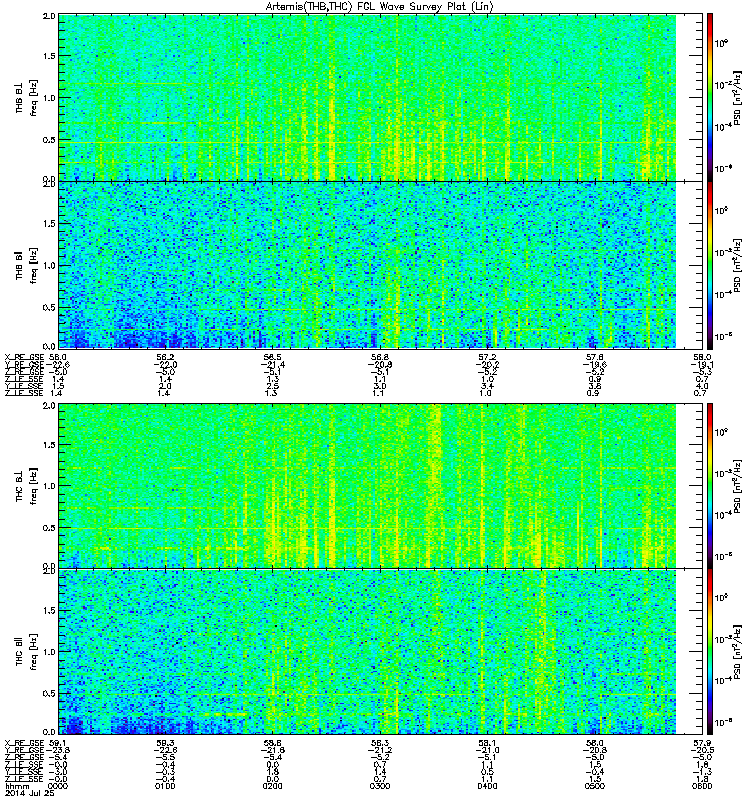Viewport: 750px width, 800px height.
Task: Click the X_RE_GSE label under THB panels
Action: (x=24, y=357)
